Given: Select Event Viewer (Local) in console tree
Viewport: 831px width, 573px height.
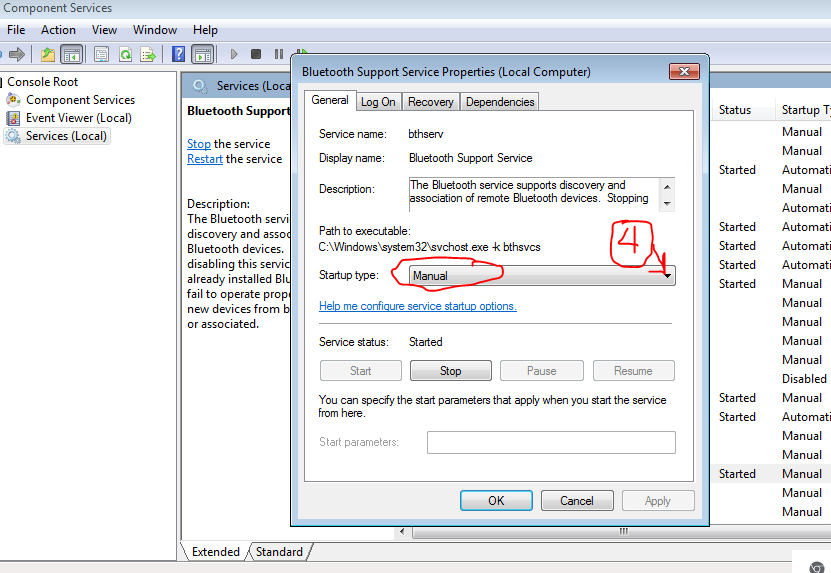Looking at the screenshot, I should pos(78,118).
